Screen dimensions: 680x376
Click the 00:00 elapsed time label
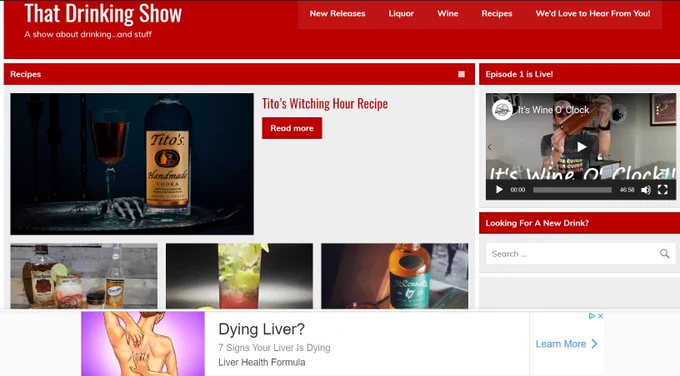point(517,190)
